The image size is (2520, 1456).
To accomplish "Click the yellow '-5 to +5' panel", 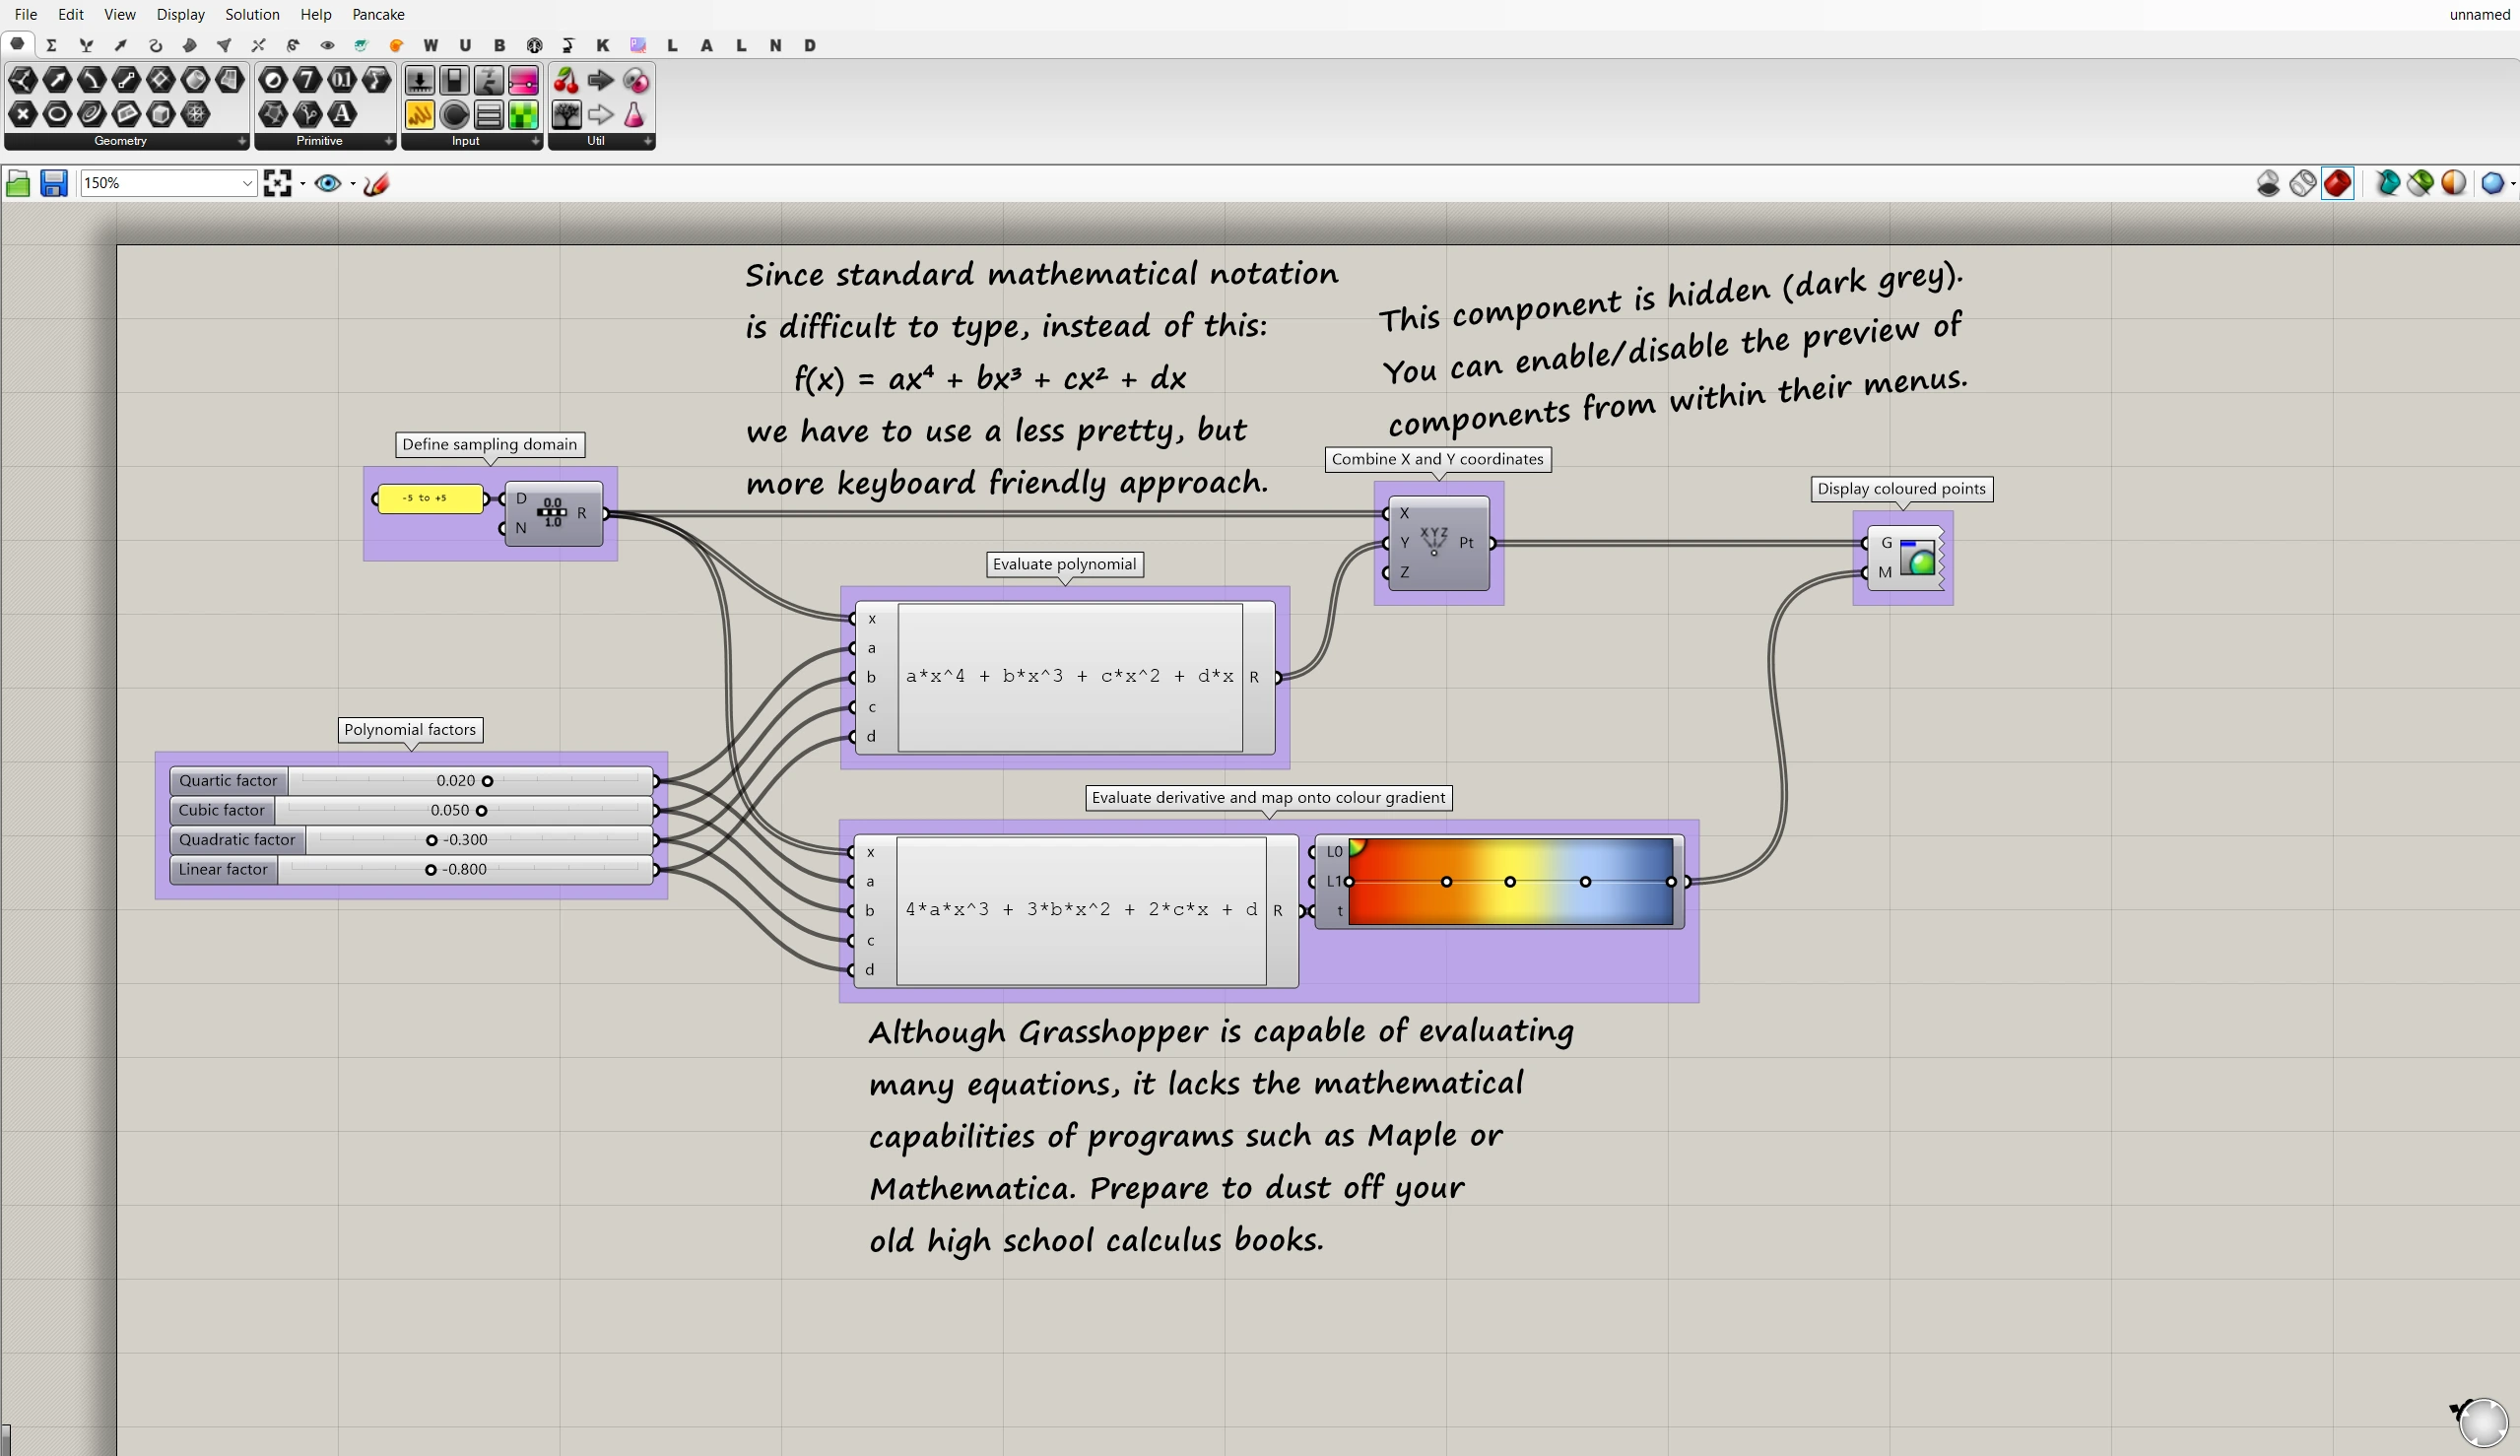I will click(x=430, y=498).
